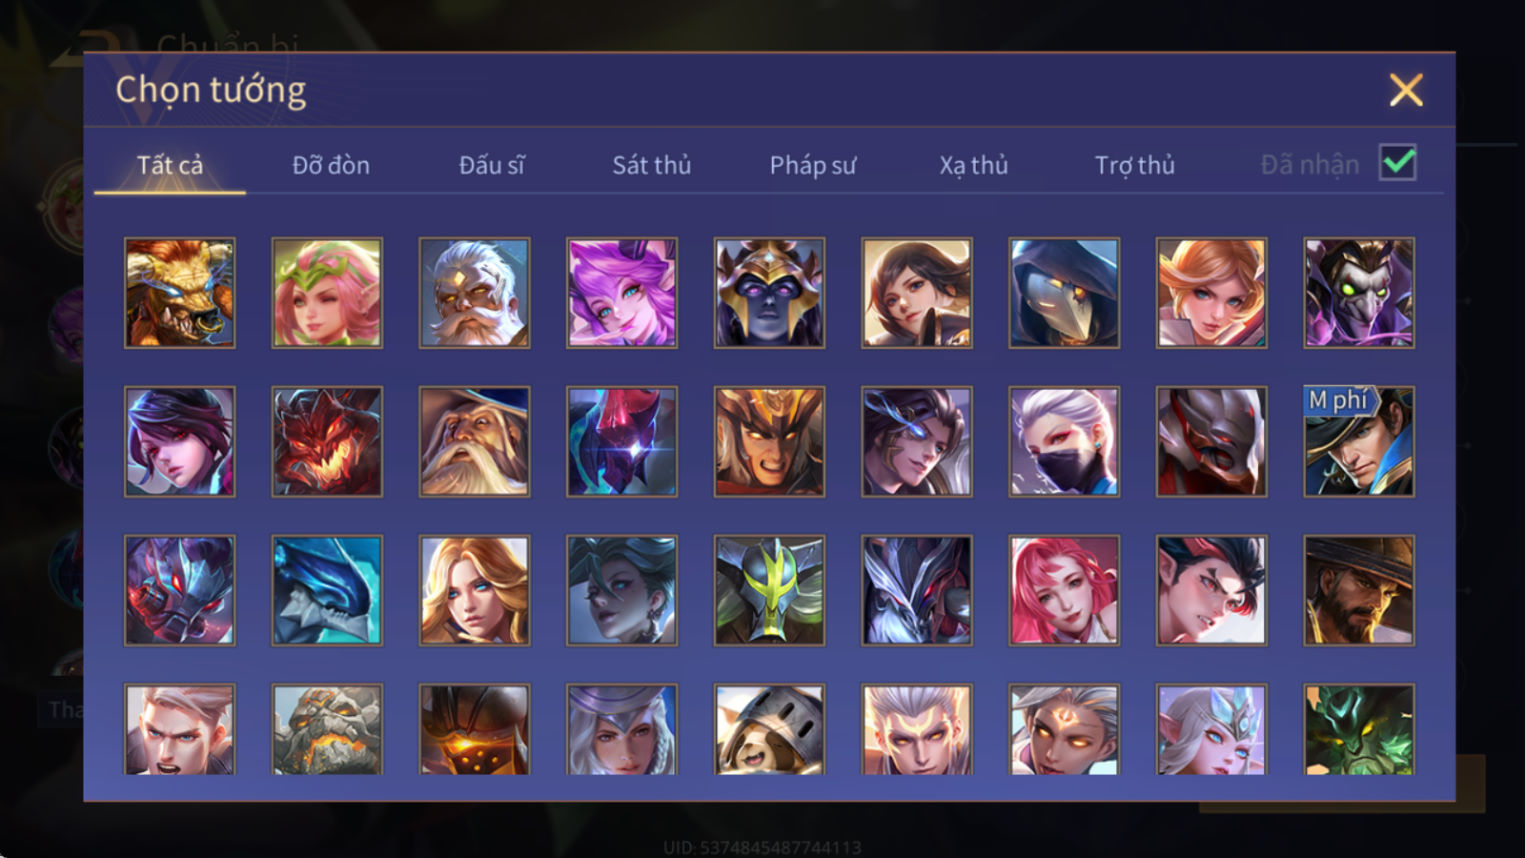Select the blue shark creature hero
This screenshot has width=1525, height=858.
pos(327,590)
